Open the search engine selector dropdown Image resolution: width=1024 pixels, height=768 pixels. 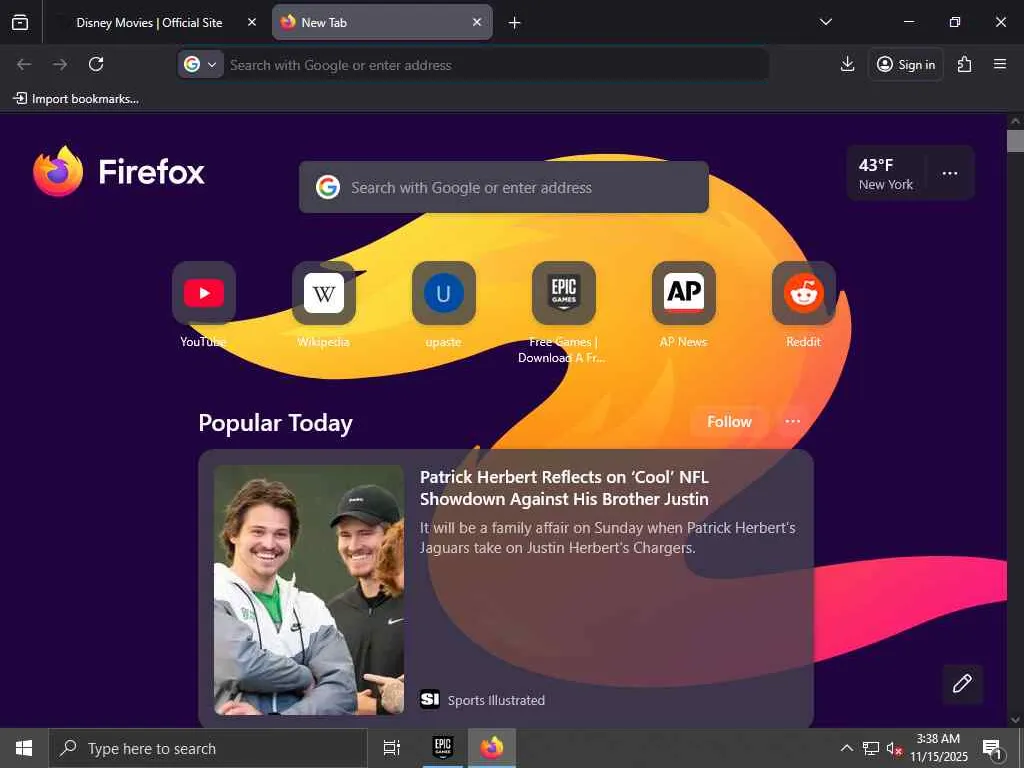point(200,64)
